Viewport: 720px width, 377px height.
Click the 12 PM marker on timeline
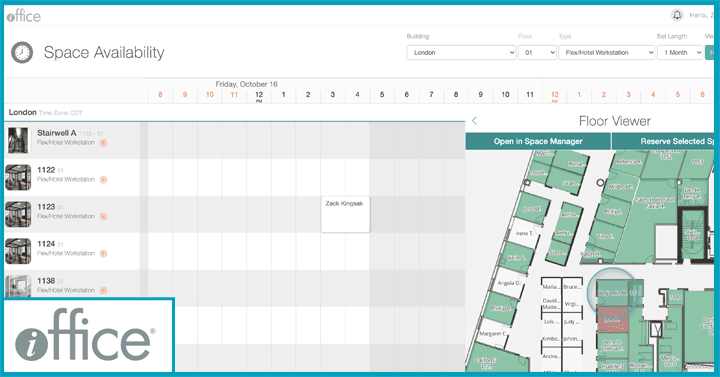click(259, 96)
